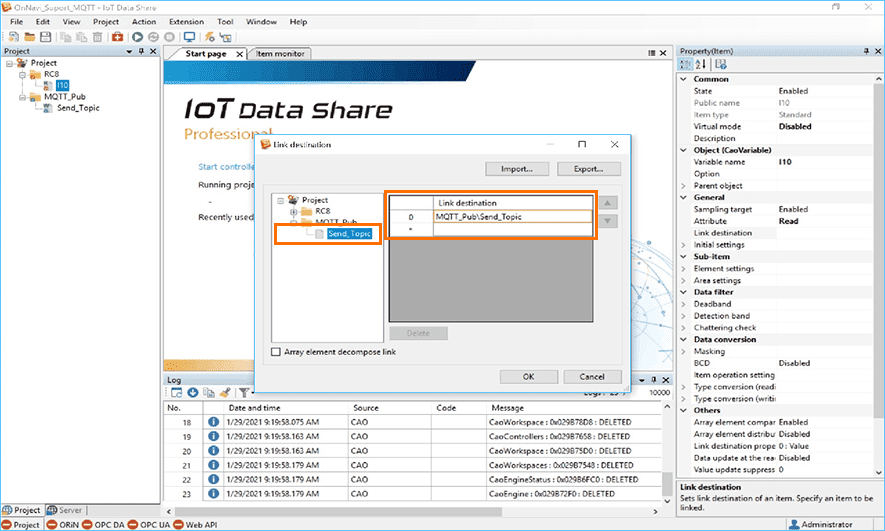Click the Open project folder icon

tap(30, 37)
